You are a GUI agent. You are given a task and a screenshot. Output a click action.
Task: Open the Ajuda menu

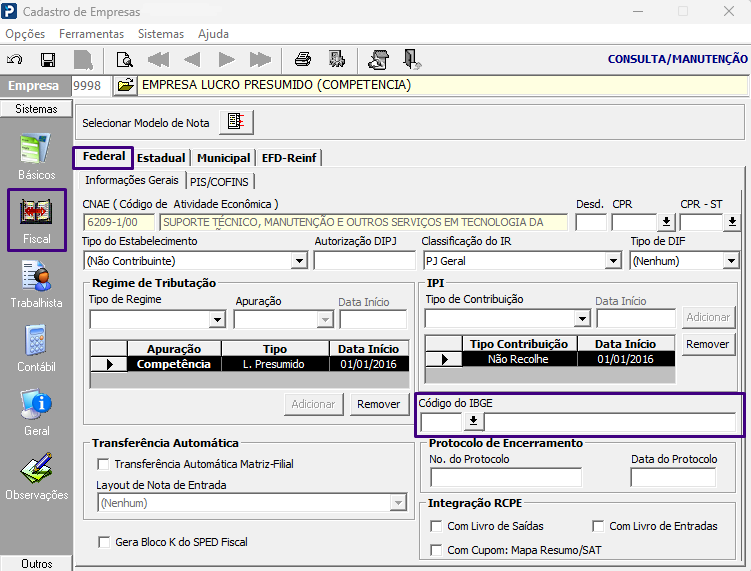(x=214, y=34)
